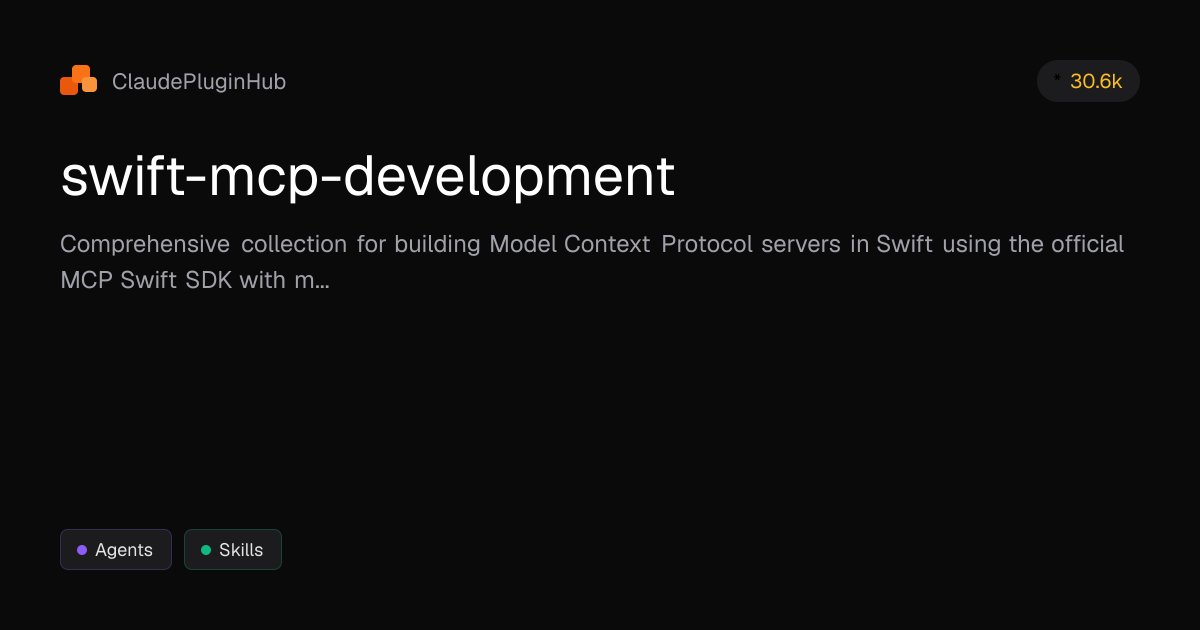The width and height of the screenshot is (1200, 630).
Task: Click the purple dot beside Agents
Action: click(x=82, y=550)
